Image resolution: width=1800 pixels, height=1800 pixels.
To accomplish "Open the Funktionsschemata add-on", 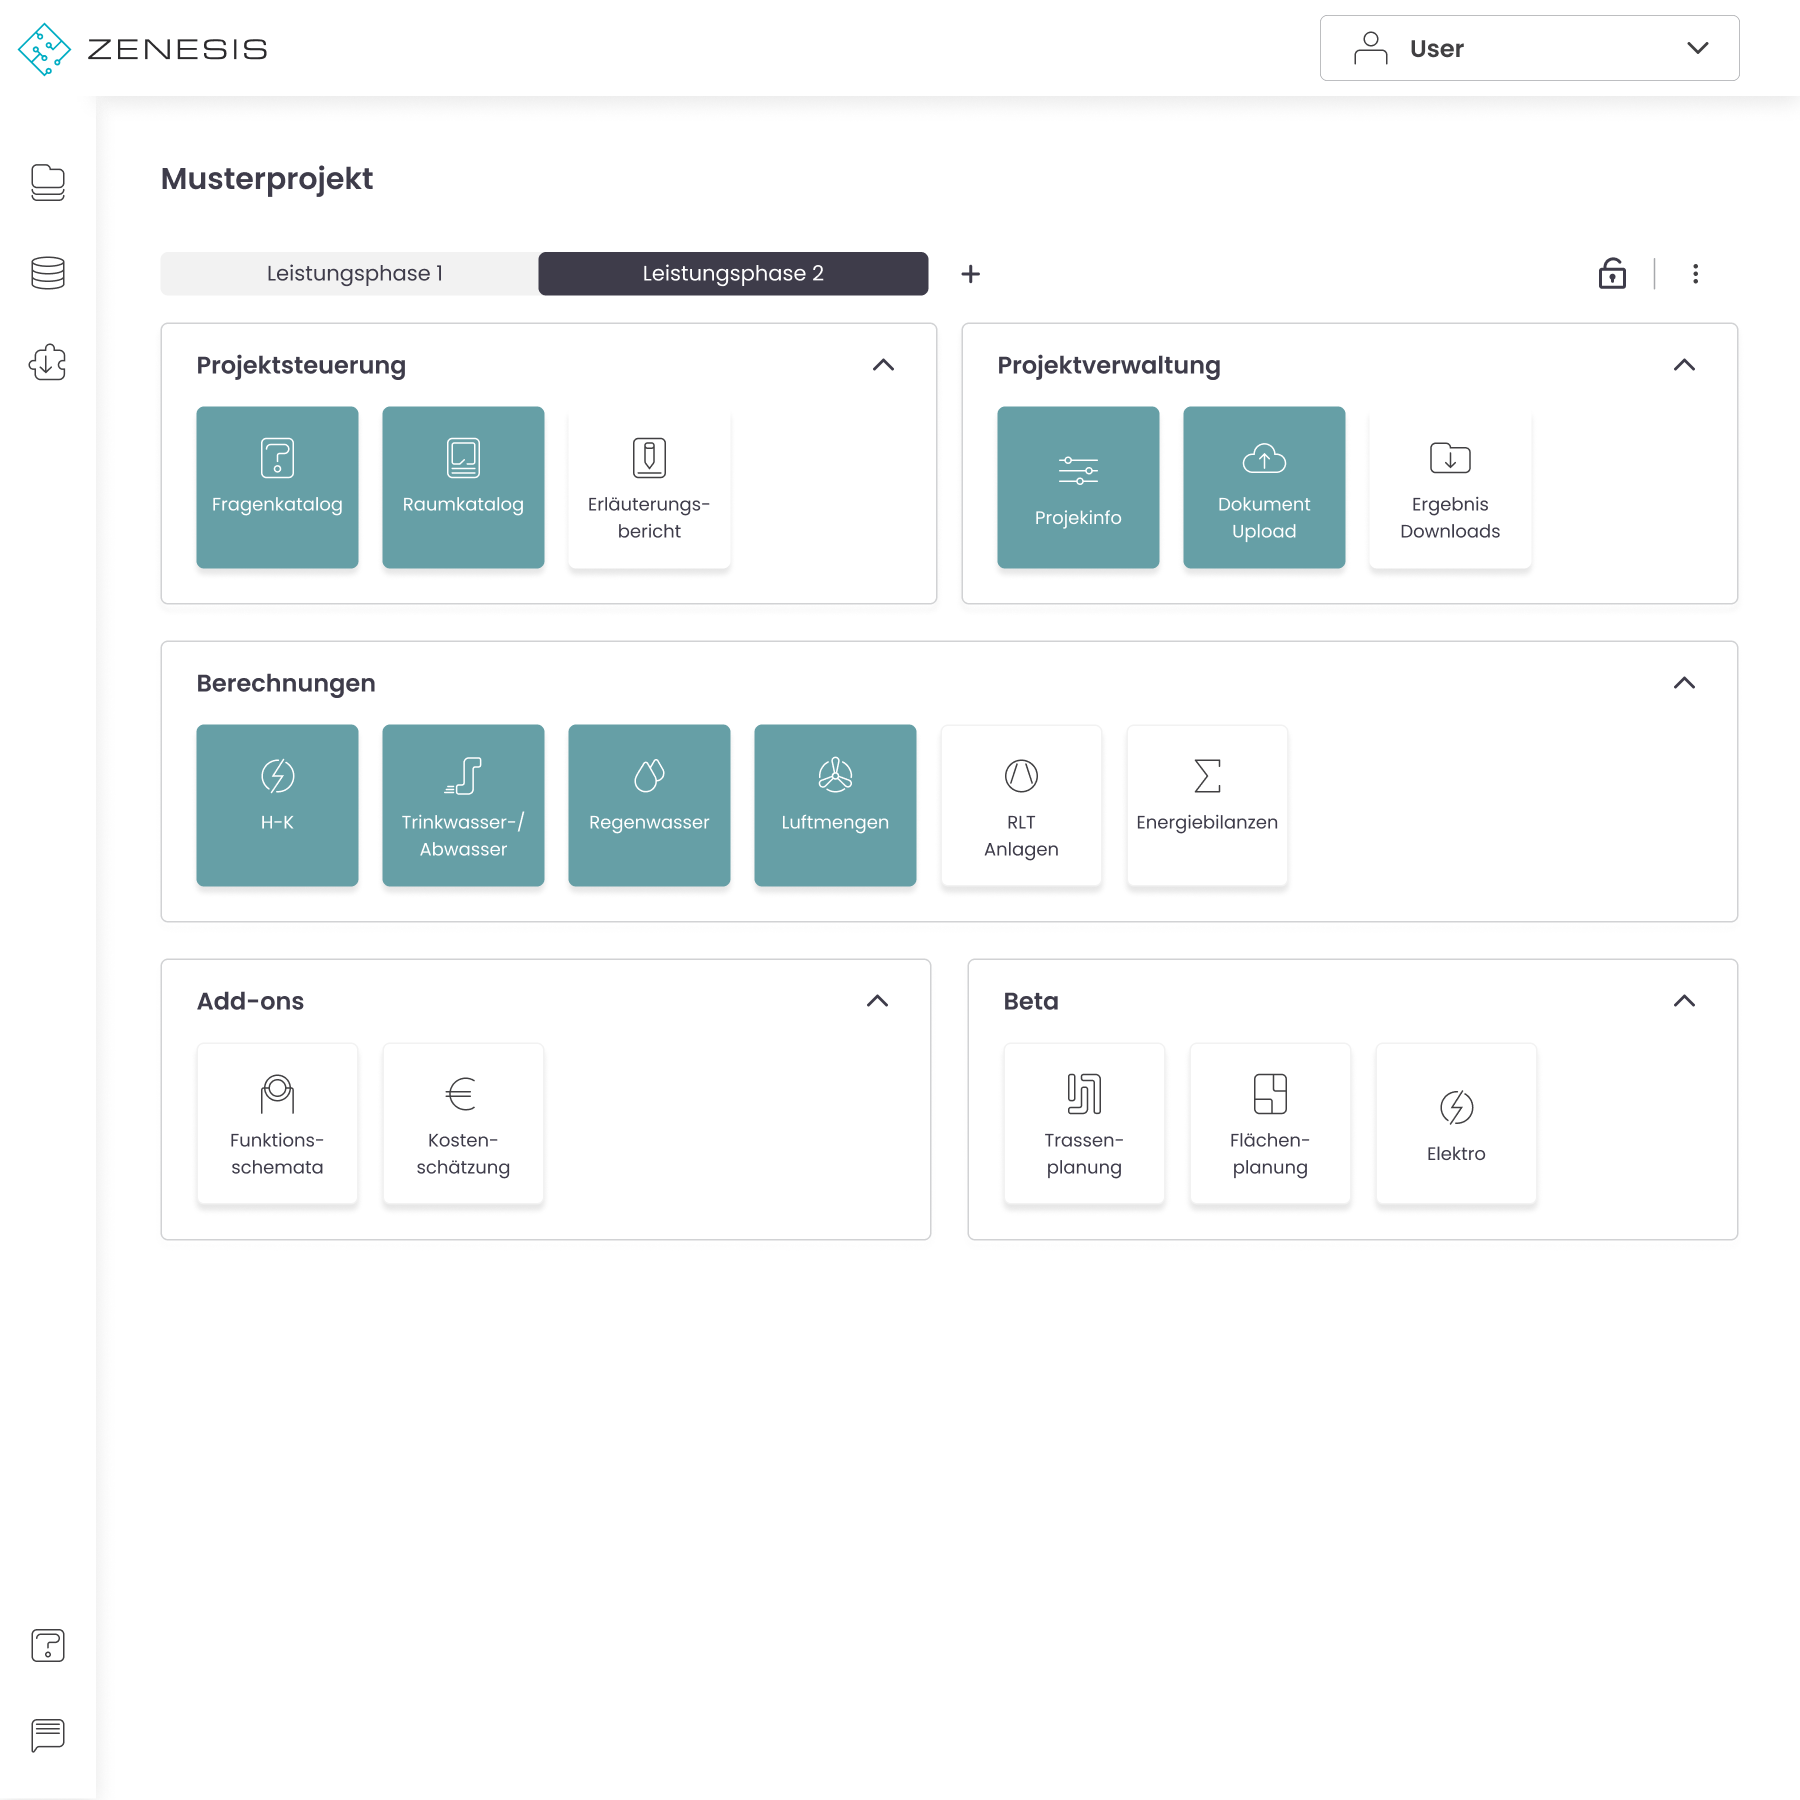I will (x=277, y=1123).
